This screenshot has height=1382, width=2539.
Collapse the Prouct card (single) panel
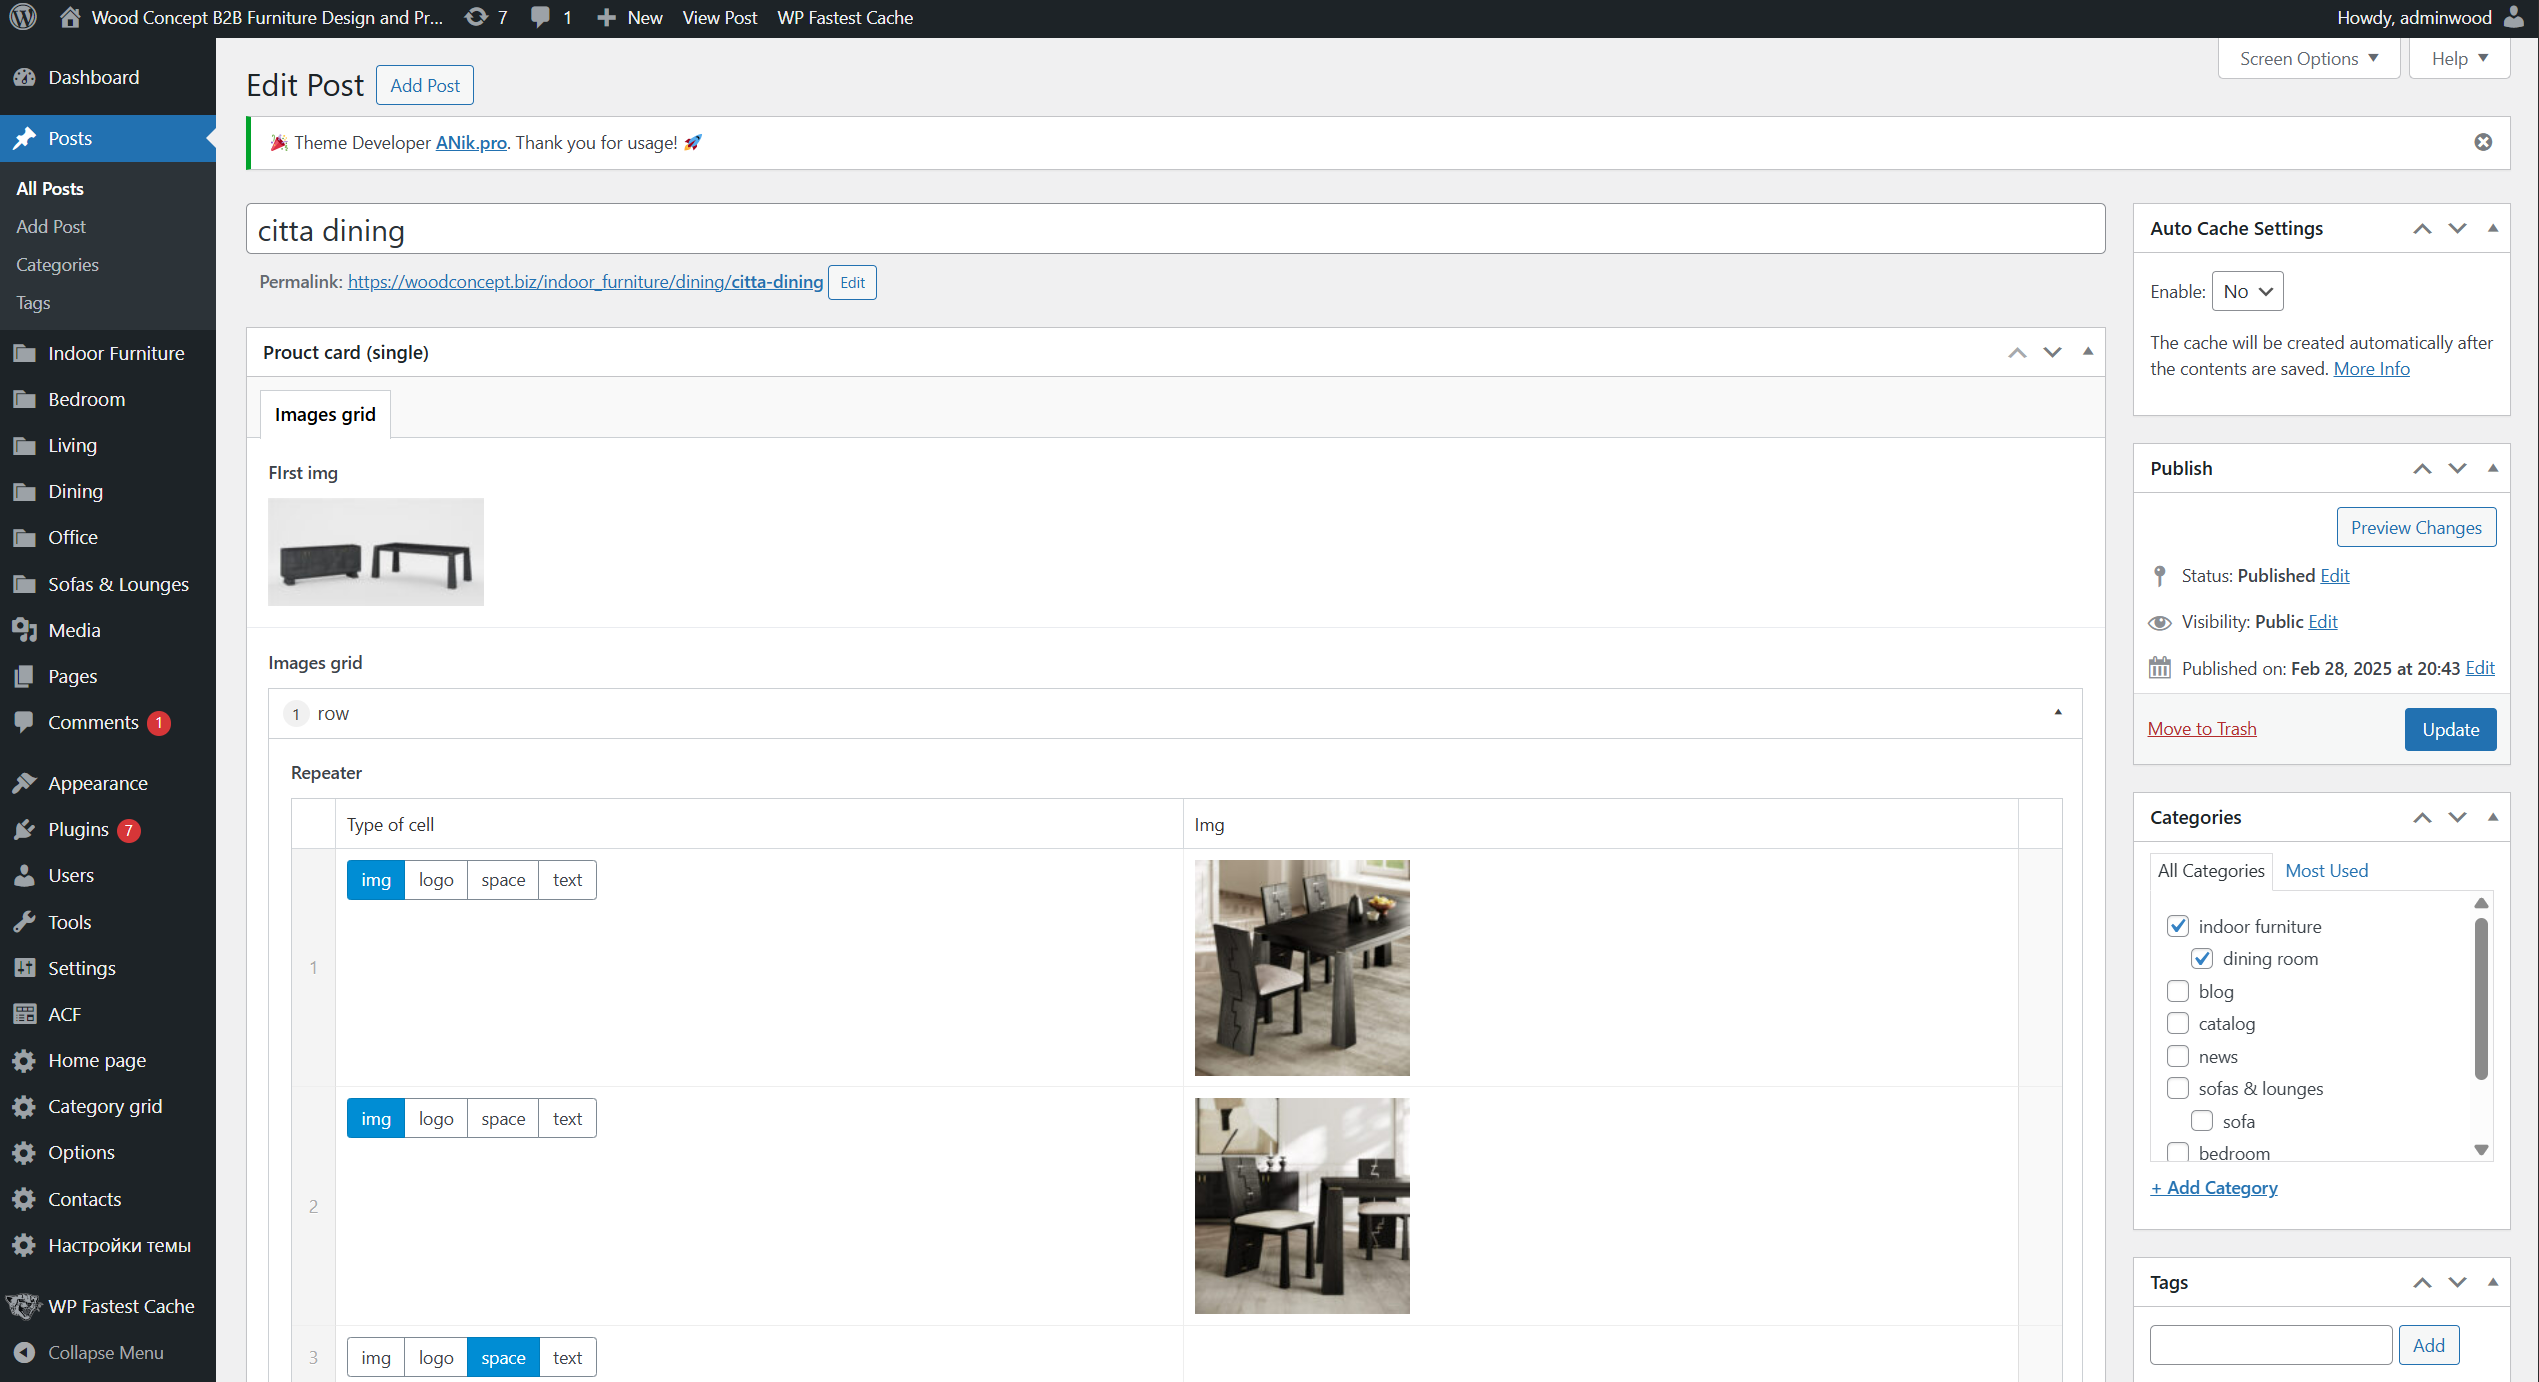[x=2088, y=352]
